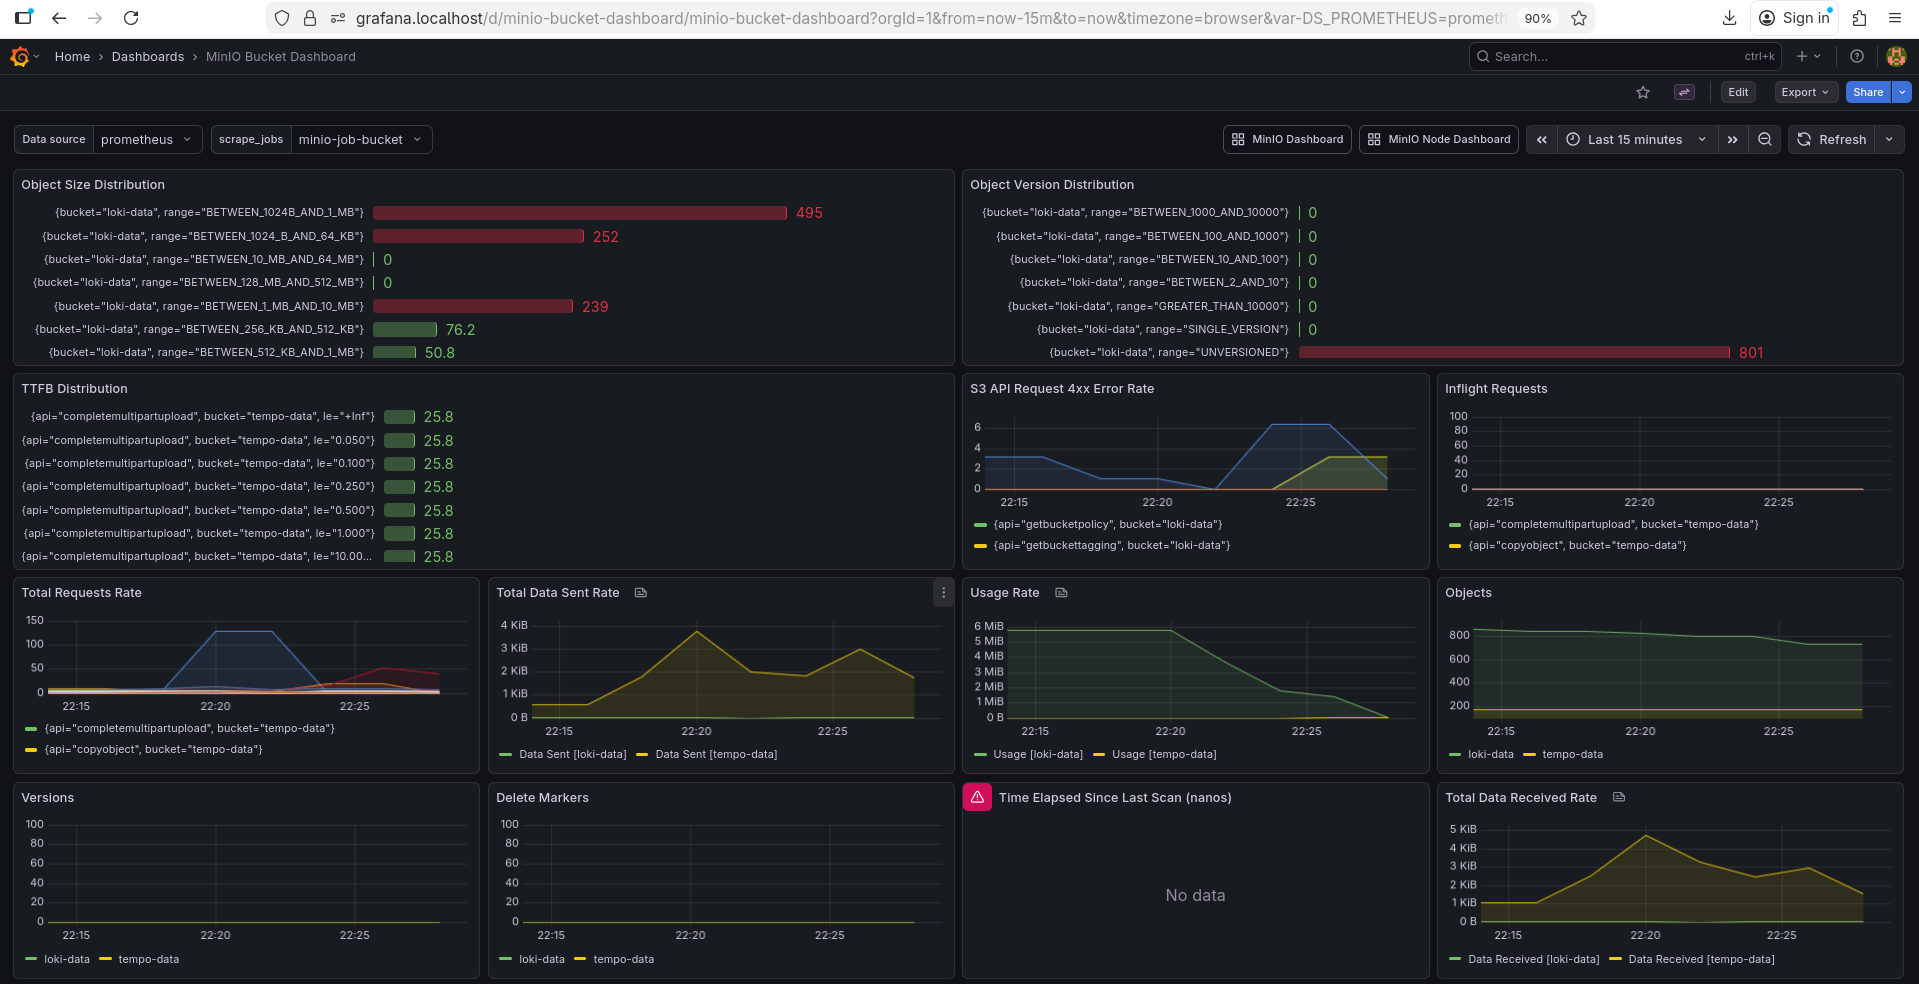The image size is (1919, 984).
Task: Open the browser hamburger application menu
Action: (x=1895, y=18)
